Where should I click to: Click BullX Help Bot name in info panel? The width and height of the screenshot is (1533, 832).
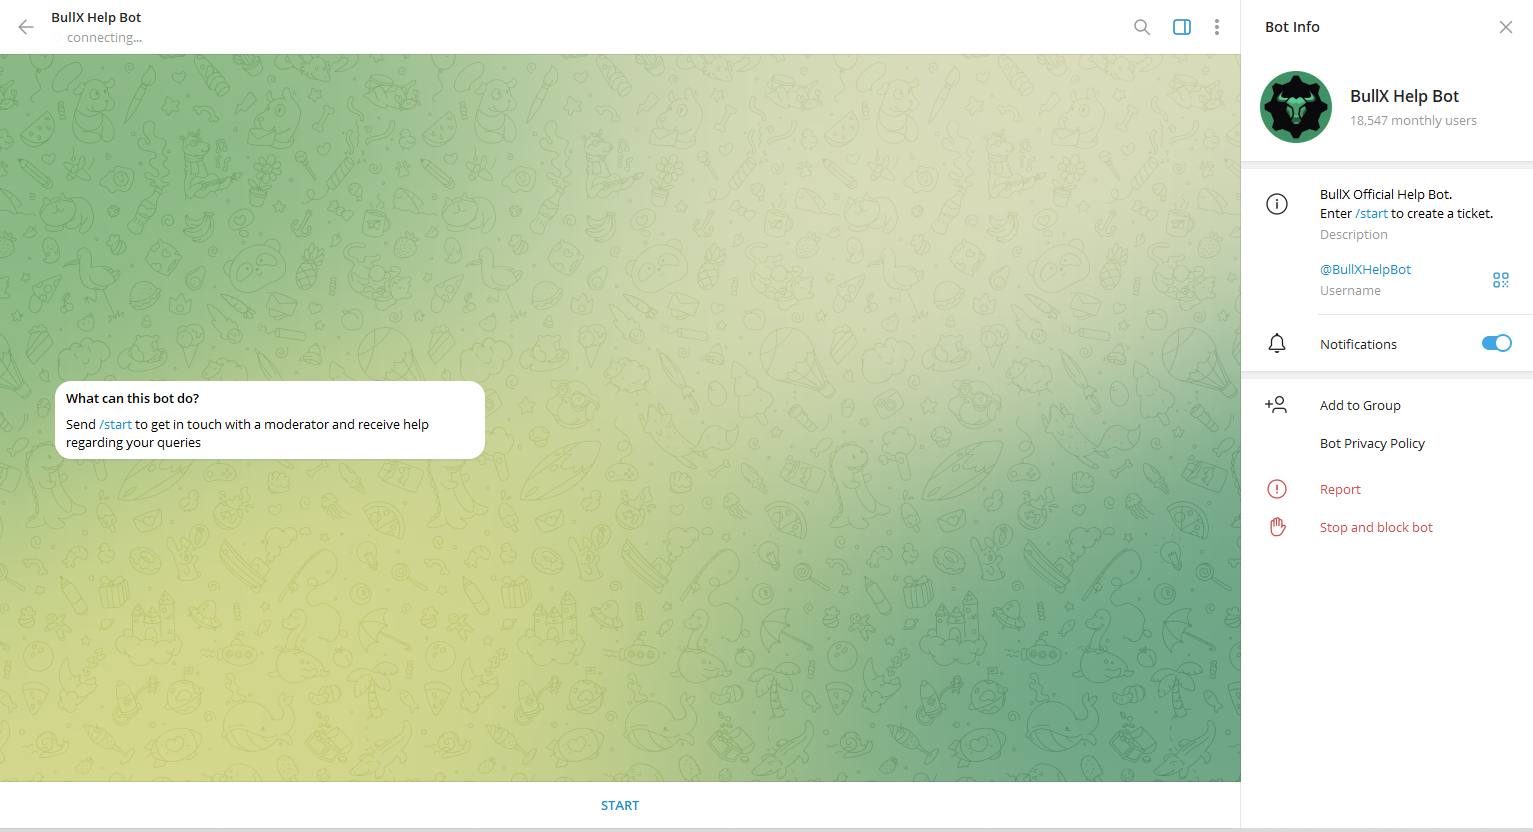[x=1404, y=96]
